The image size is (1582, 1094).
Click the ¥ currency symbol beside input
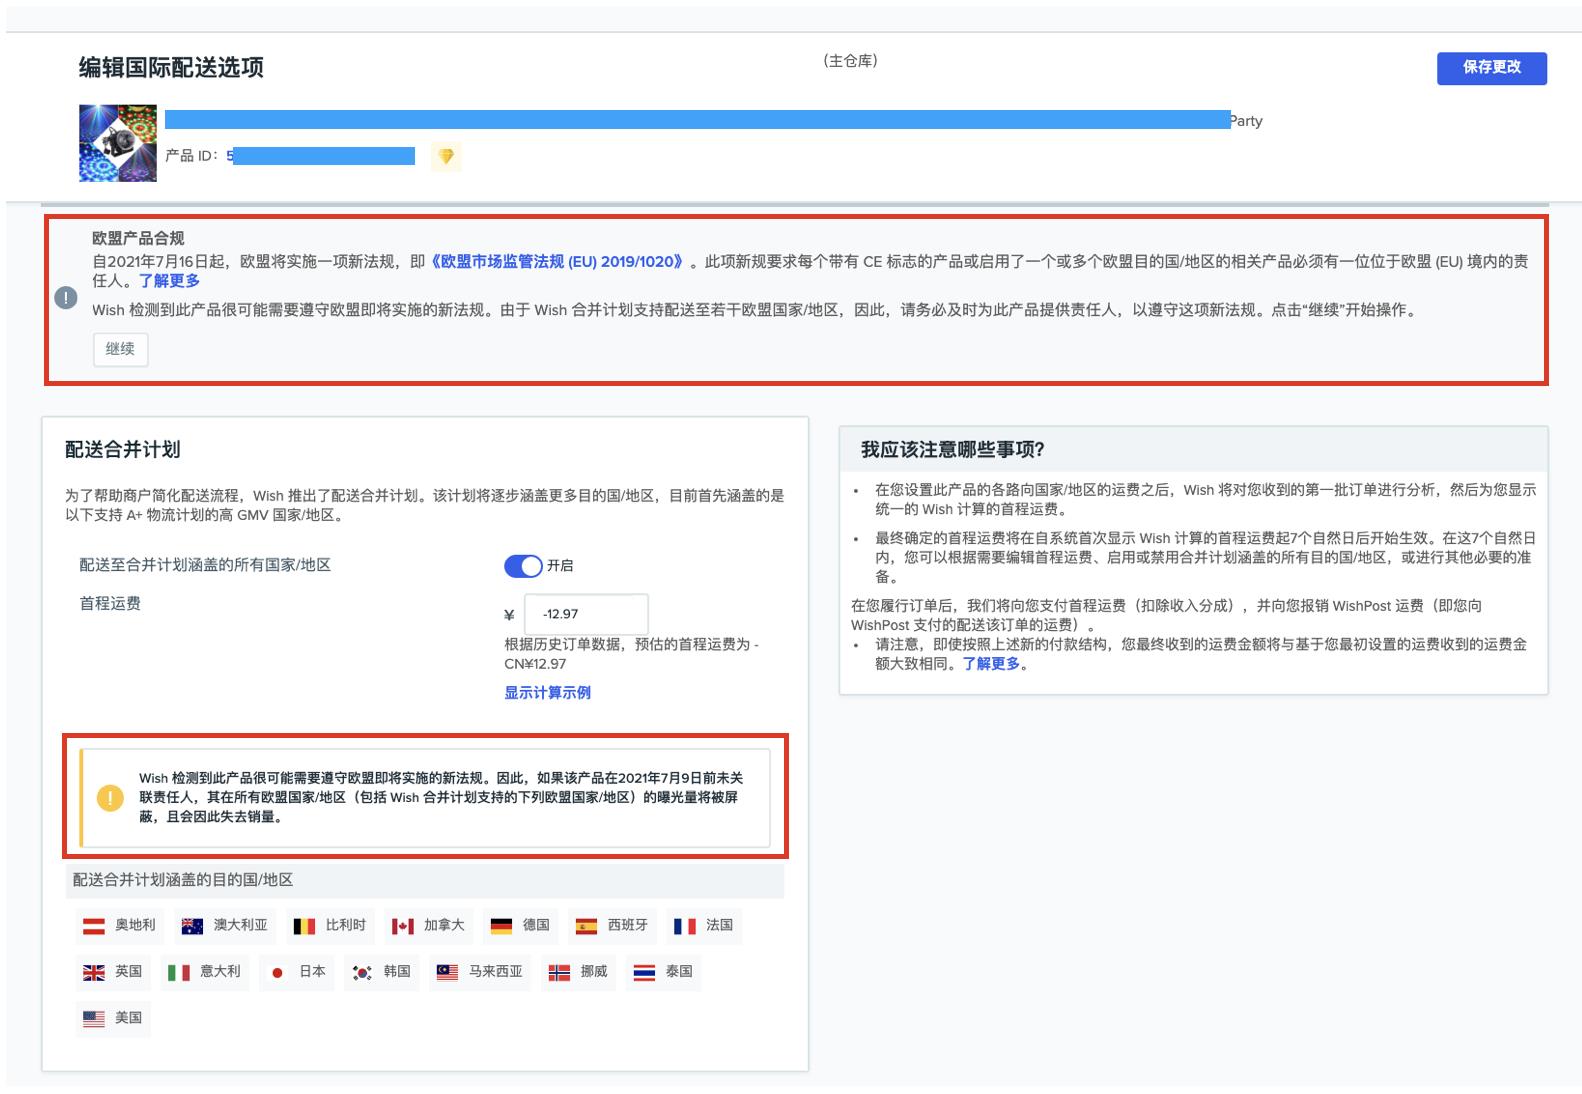coord(509,615)
